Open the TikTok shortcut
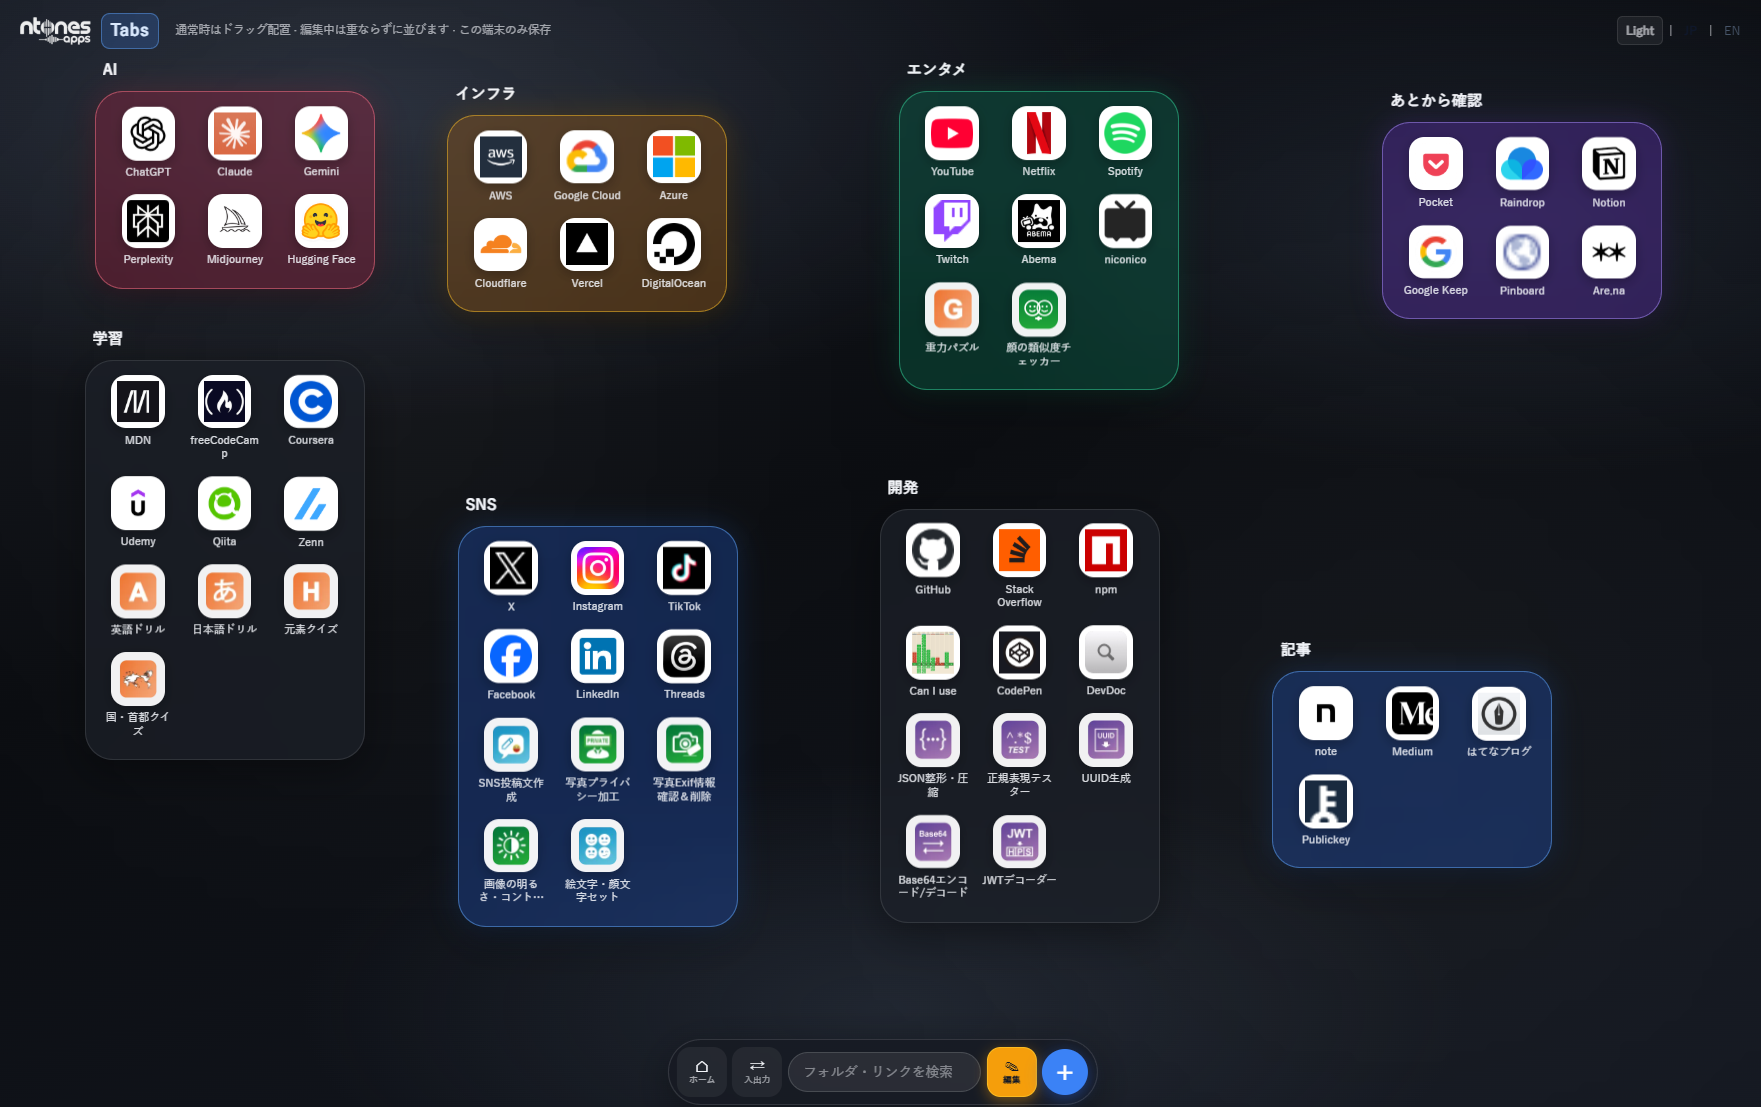This screenshot has height=1107, width=1761. tap(684, 568)
